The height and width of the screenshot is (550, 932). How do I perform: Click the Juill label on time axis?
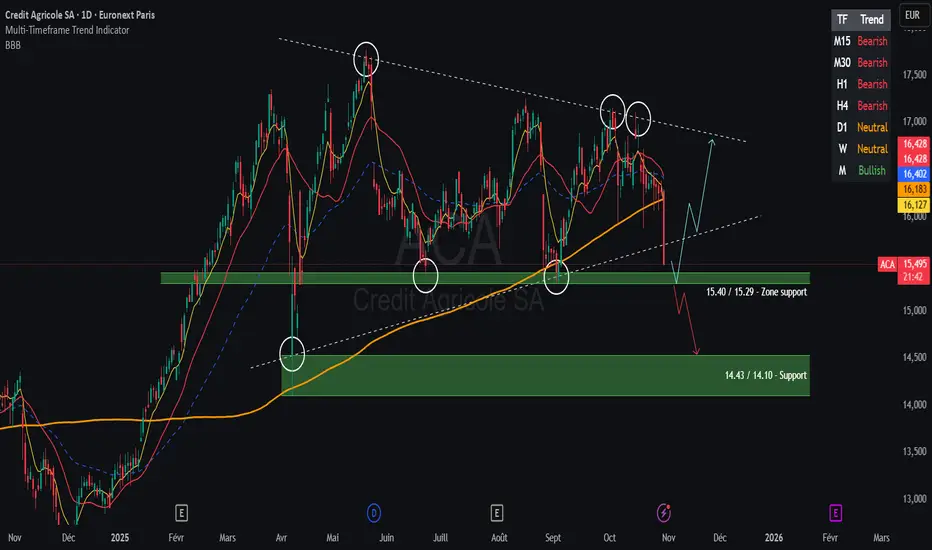pyautogui.click(x=440, y=538)
